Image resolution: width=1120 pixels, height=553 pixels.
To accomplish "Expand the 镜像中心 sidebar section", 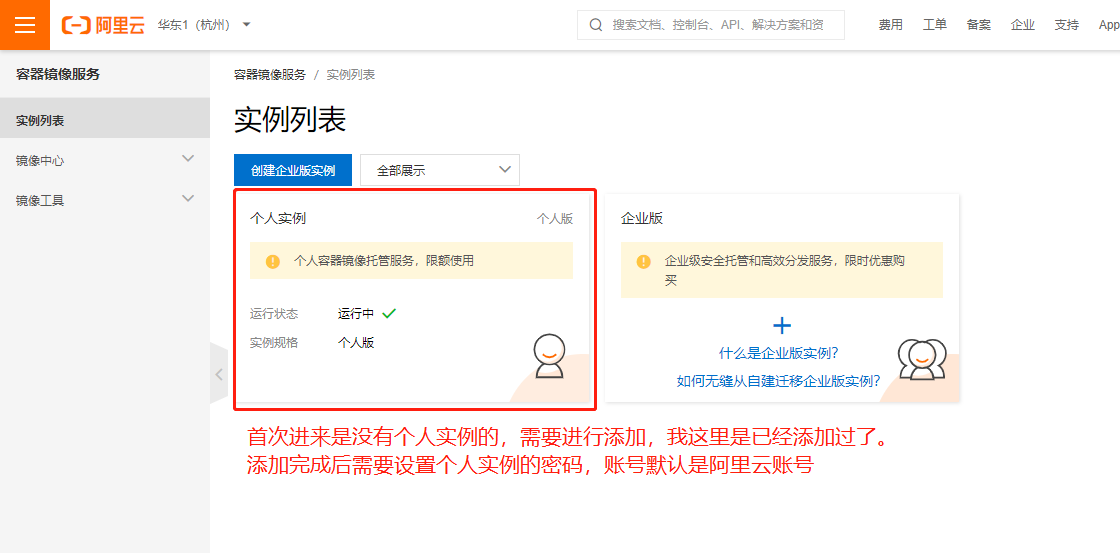I will [x=105, y=161].
